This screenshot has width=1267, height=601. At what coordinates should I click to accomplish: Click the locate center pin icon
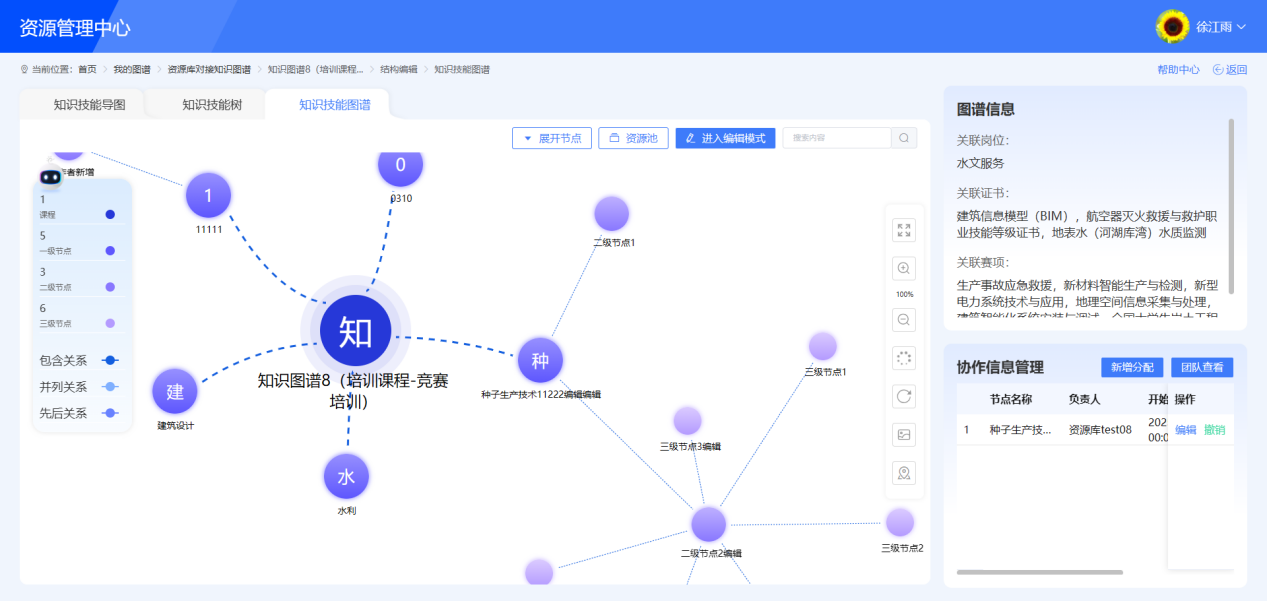click(904, 473)
